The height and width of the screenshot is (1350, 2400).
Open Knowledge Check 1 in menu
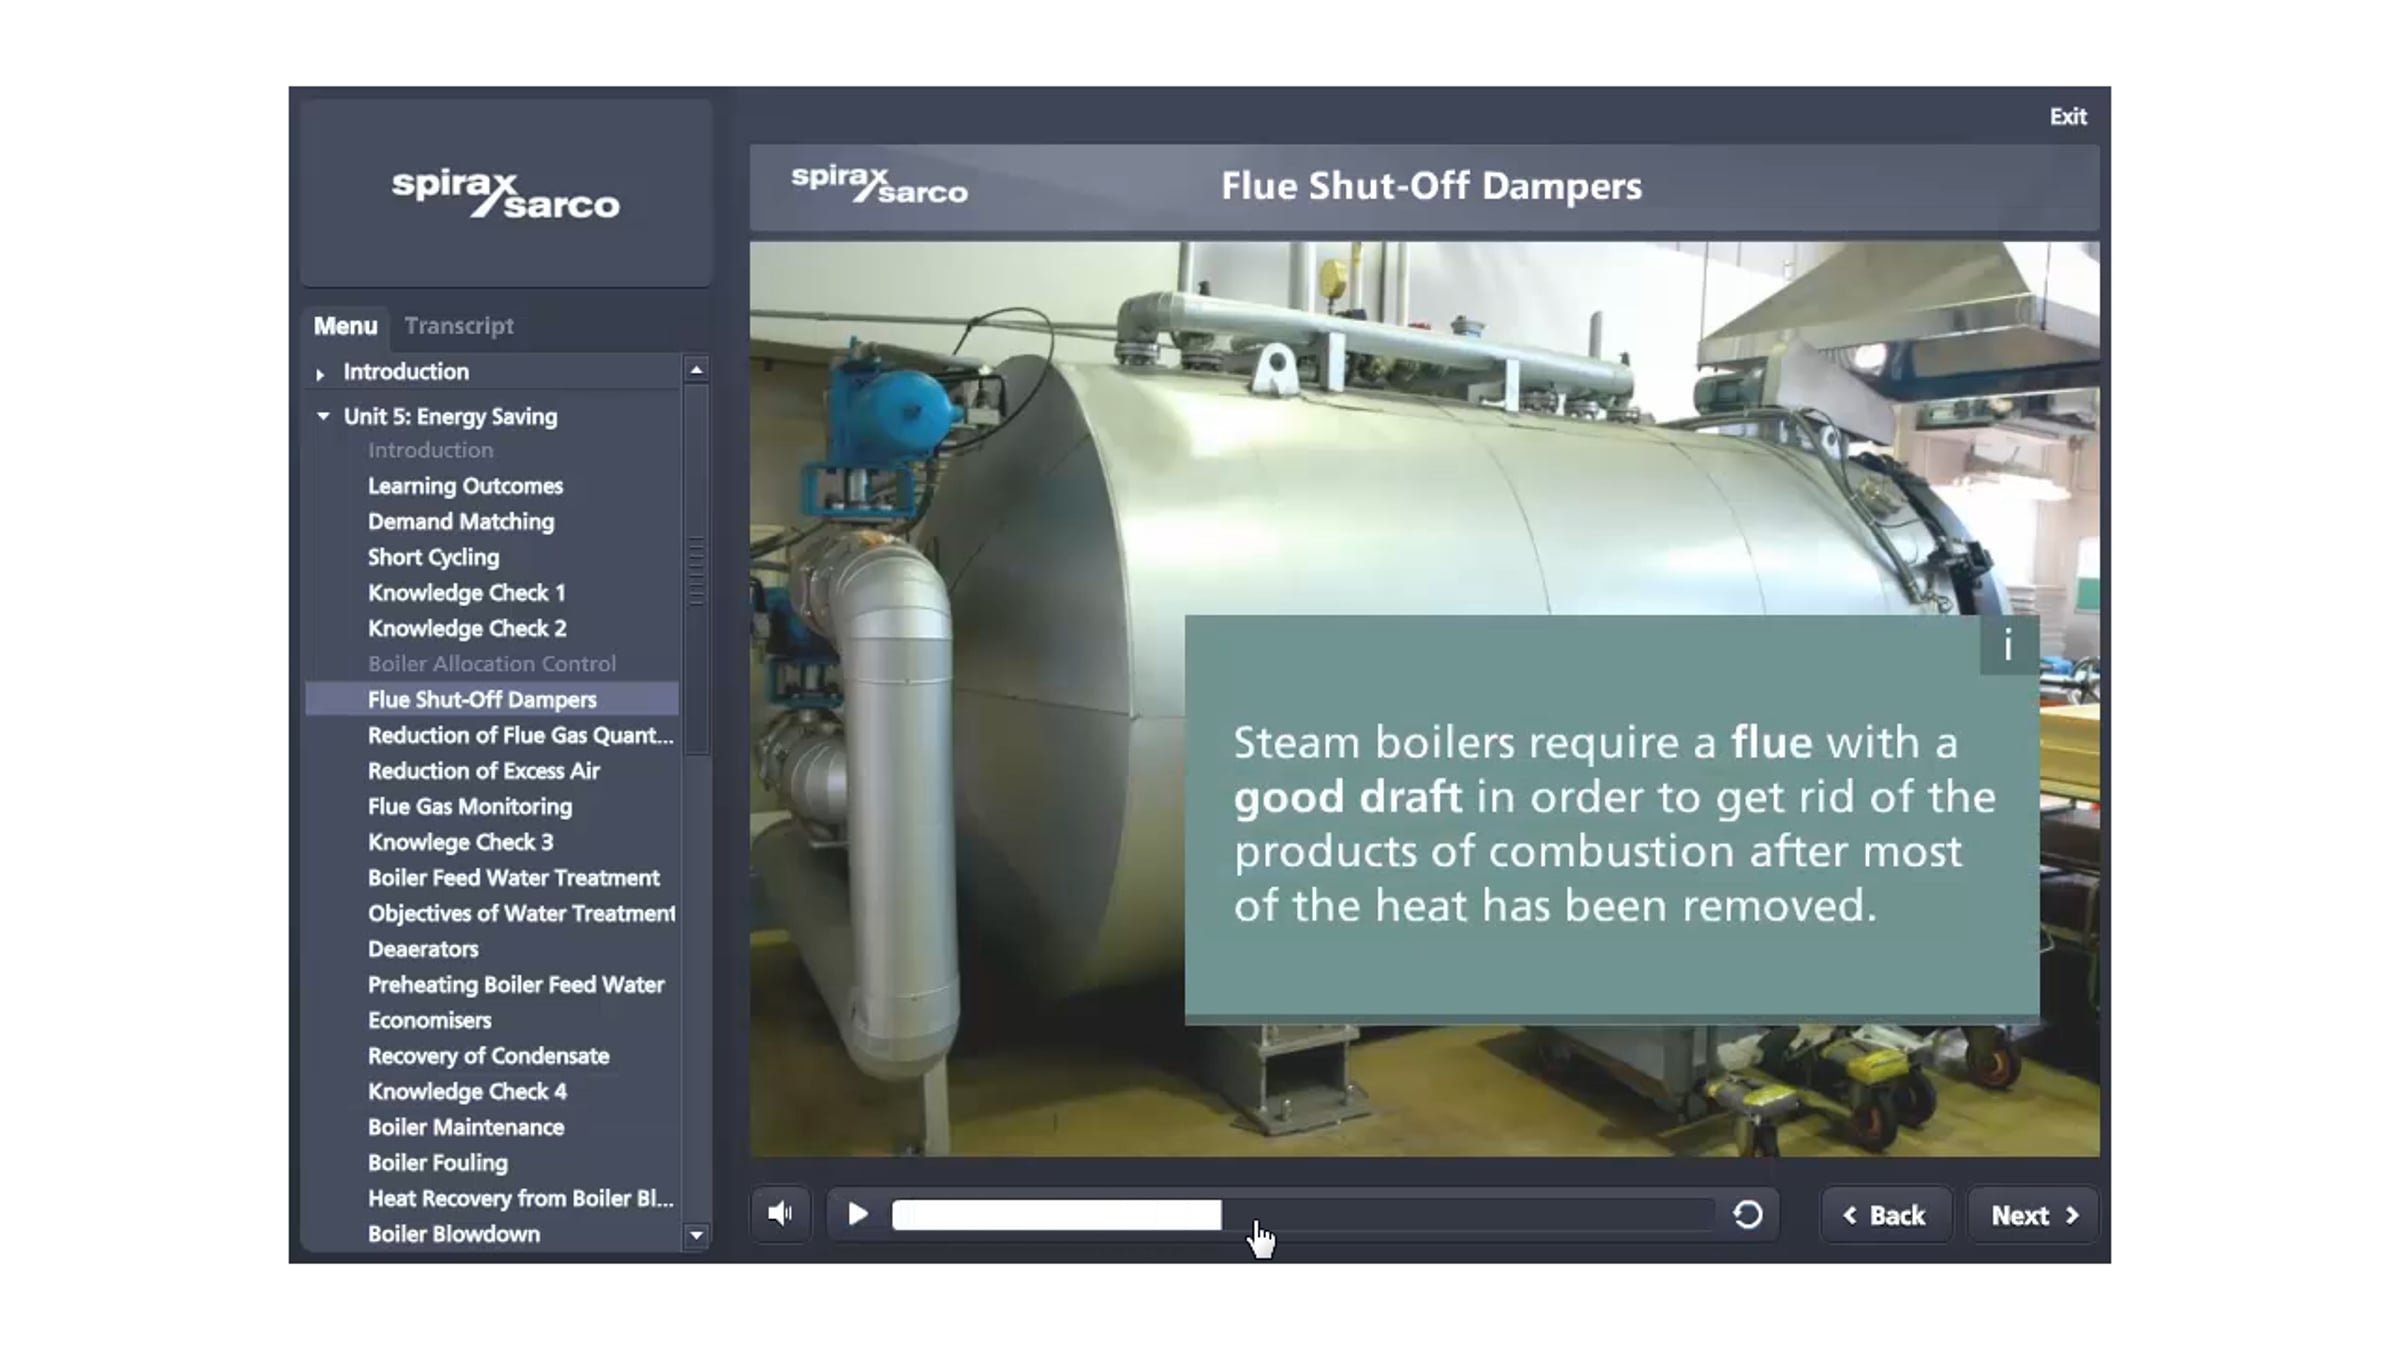466,593
